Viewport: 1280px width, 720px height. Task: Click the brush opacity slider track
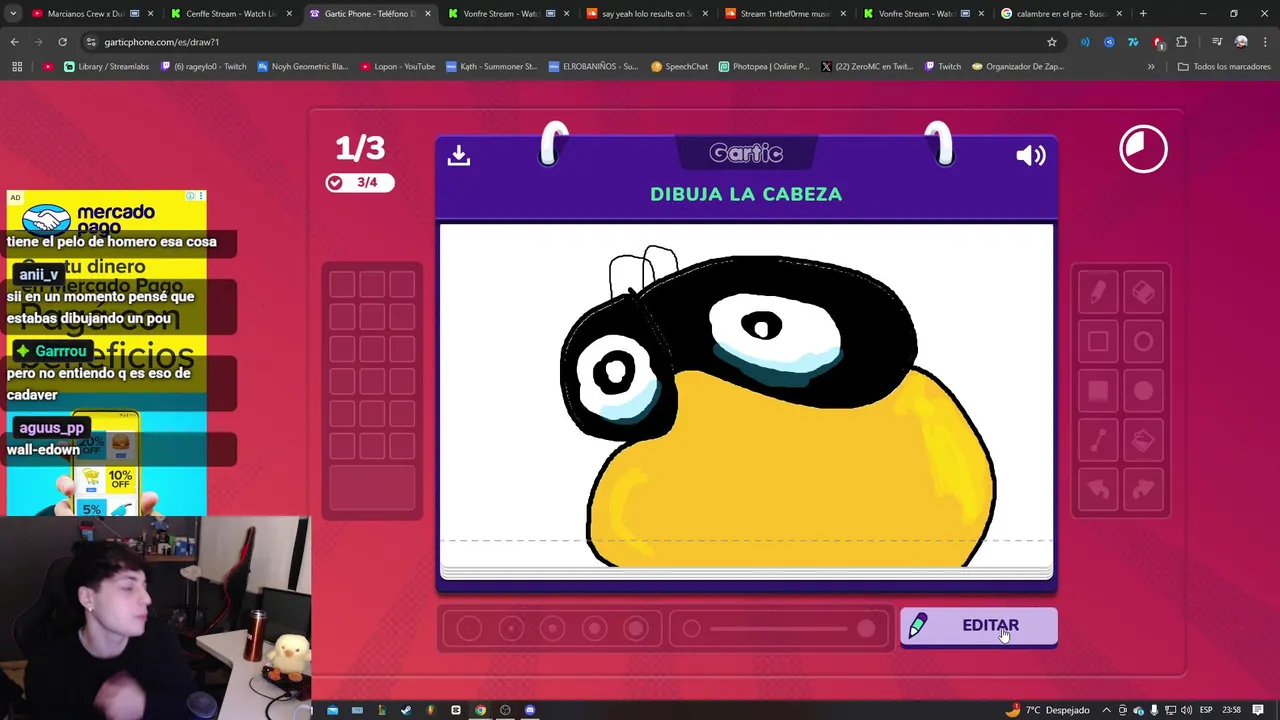[780, 629]
